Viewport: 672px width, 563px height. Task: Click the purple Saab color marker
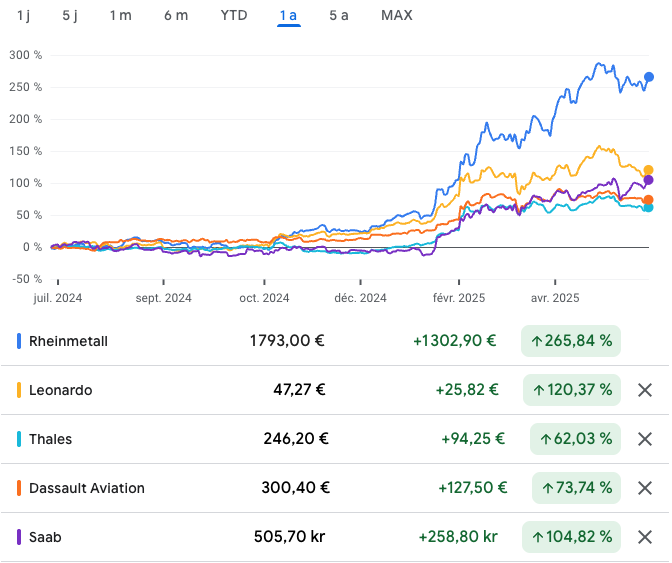[x=19, y=537]
